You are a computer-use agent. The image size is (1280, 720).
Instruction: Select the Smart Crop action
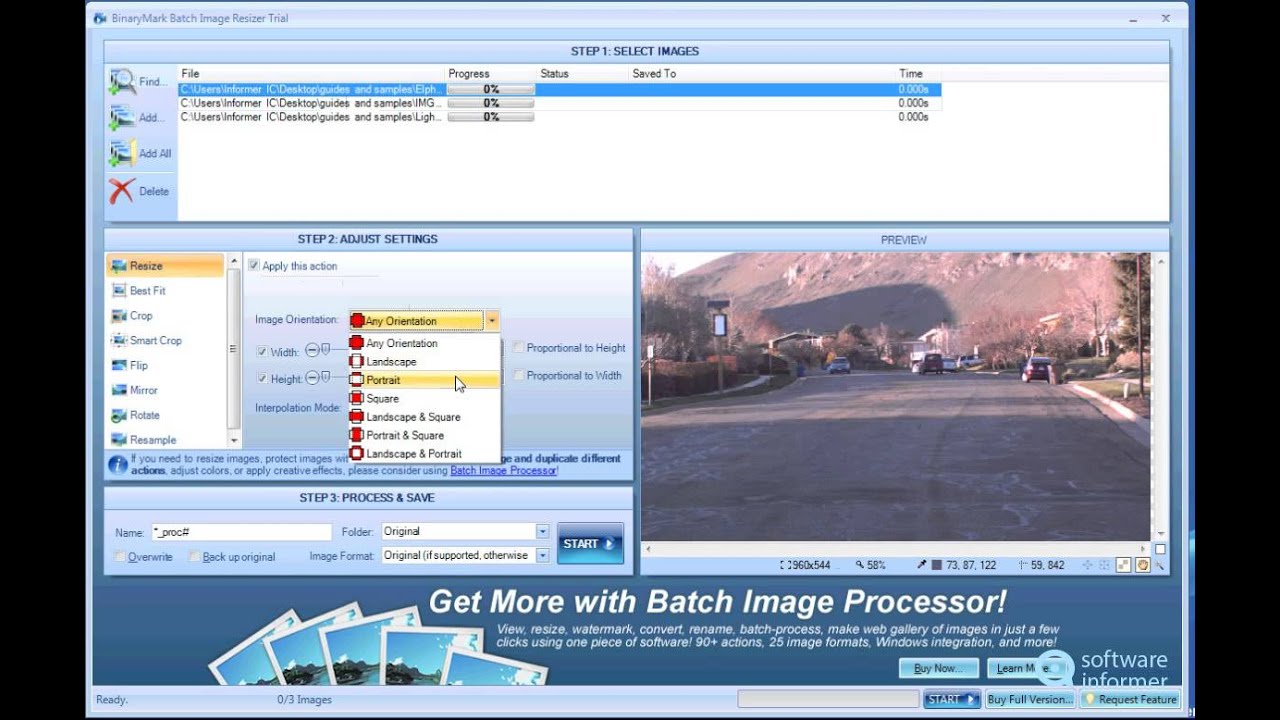click(x=165, y=341)
